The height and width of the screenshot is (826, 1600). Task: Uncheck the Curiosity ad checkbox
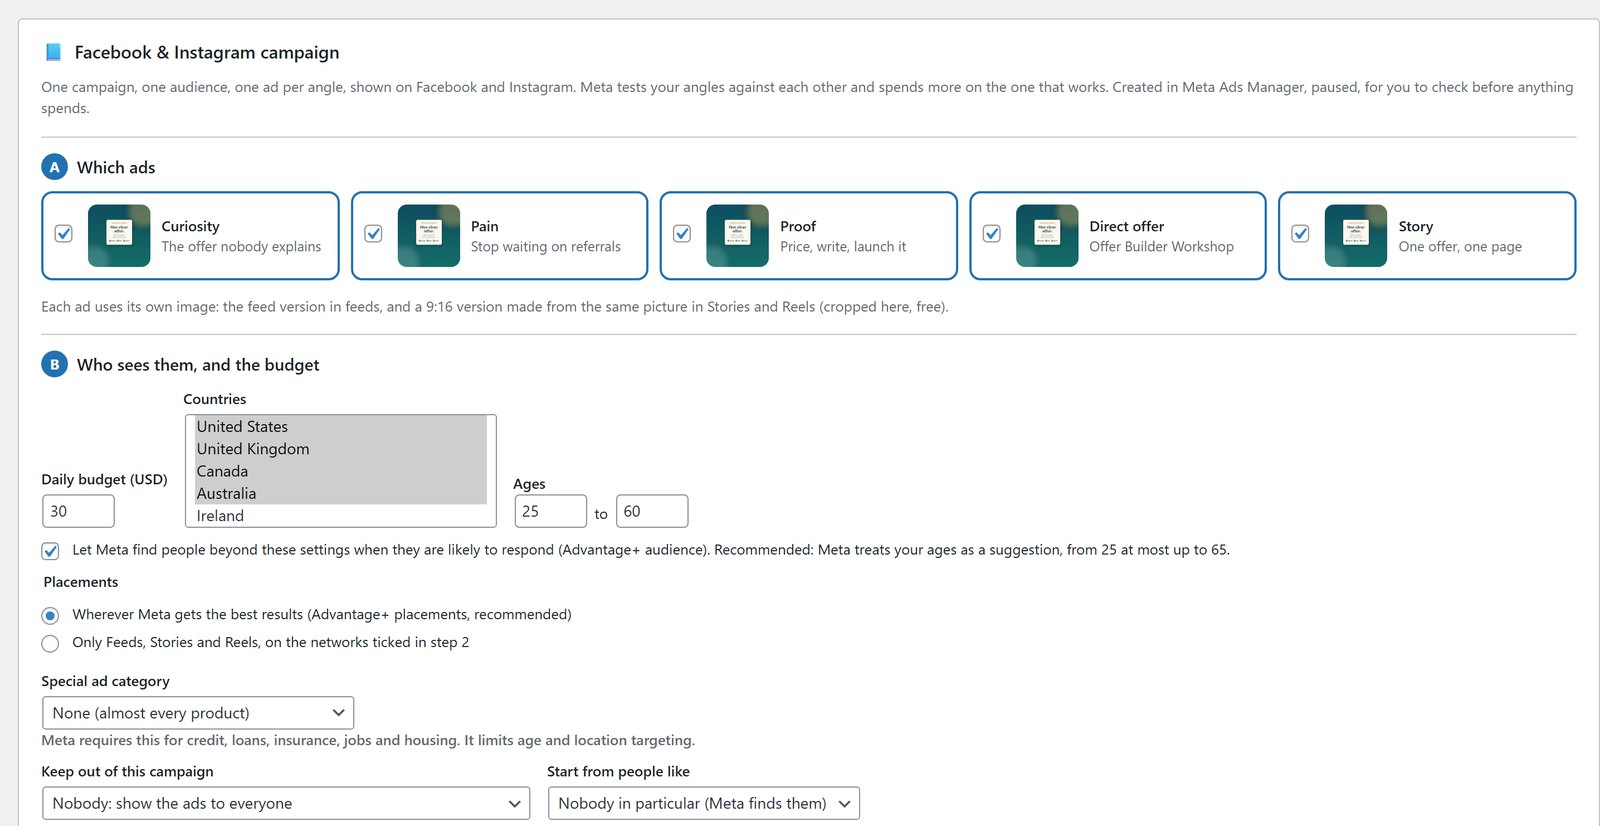(64, 233)
